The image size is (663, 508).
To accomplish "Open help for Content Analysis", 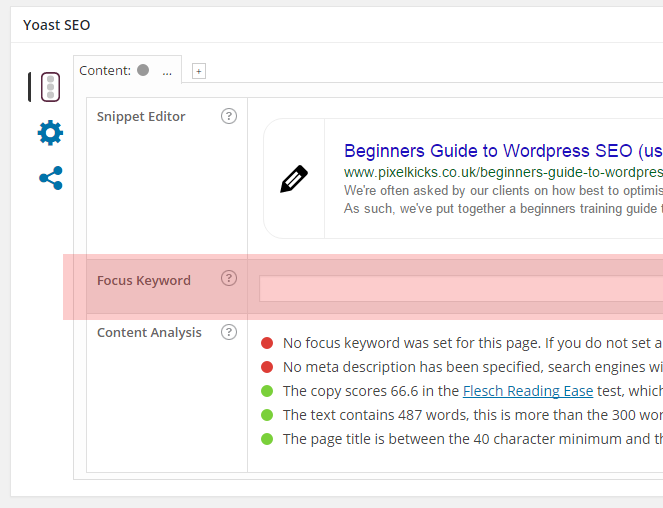I will point(229,332).
